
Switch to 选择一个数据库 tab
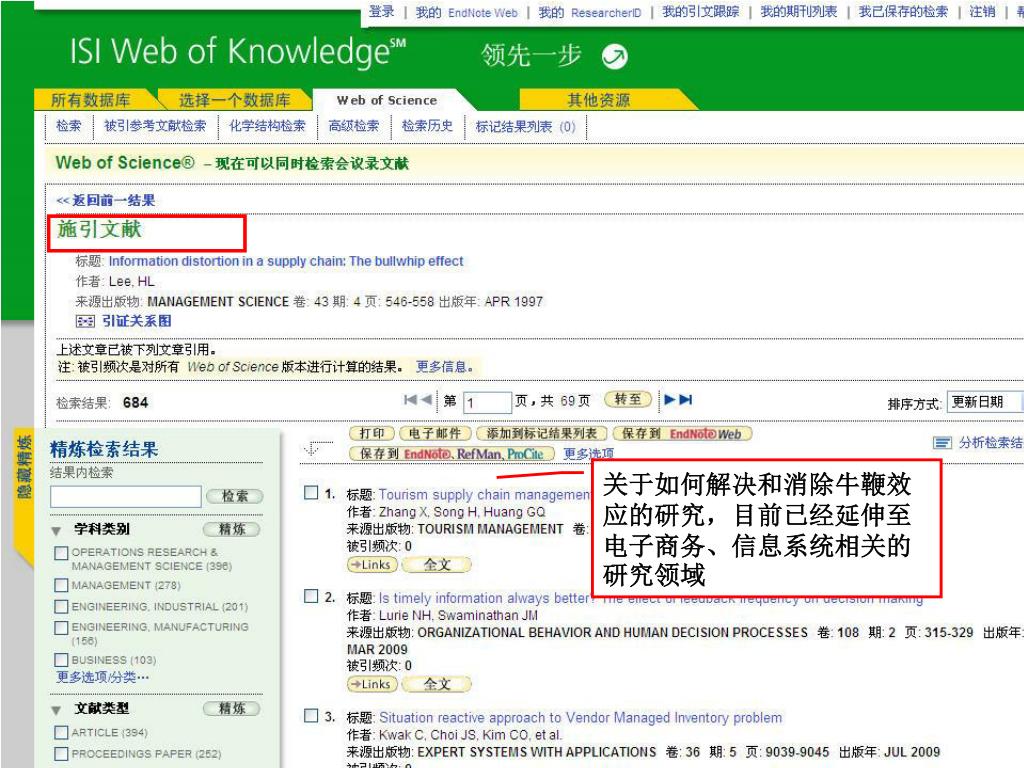coord(234,100)
